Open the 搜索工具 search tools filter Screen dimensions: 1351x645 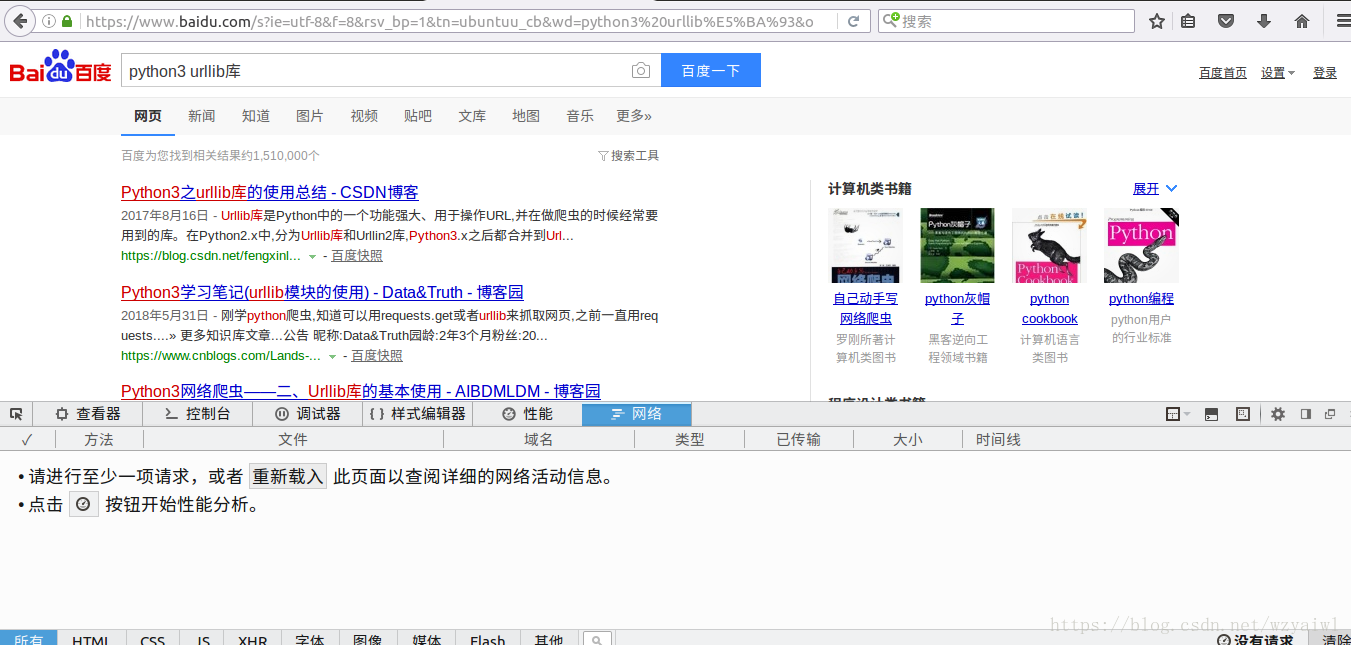coord(628,156)
